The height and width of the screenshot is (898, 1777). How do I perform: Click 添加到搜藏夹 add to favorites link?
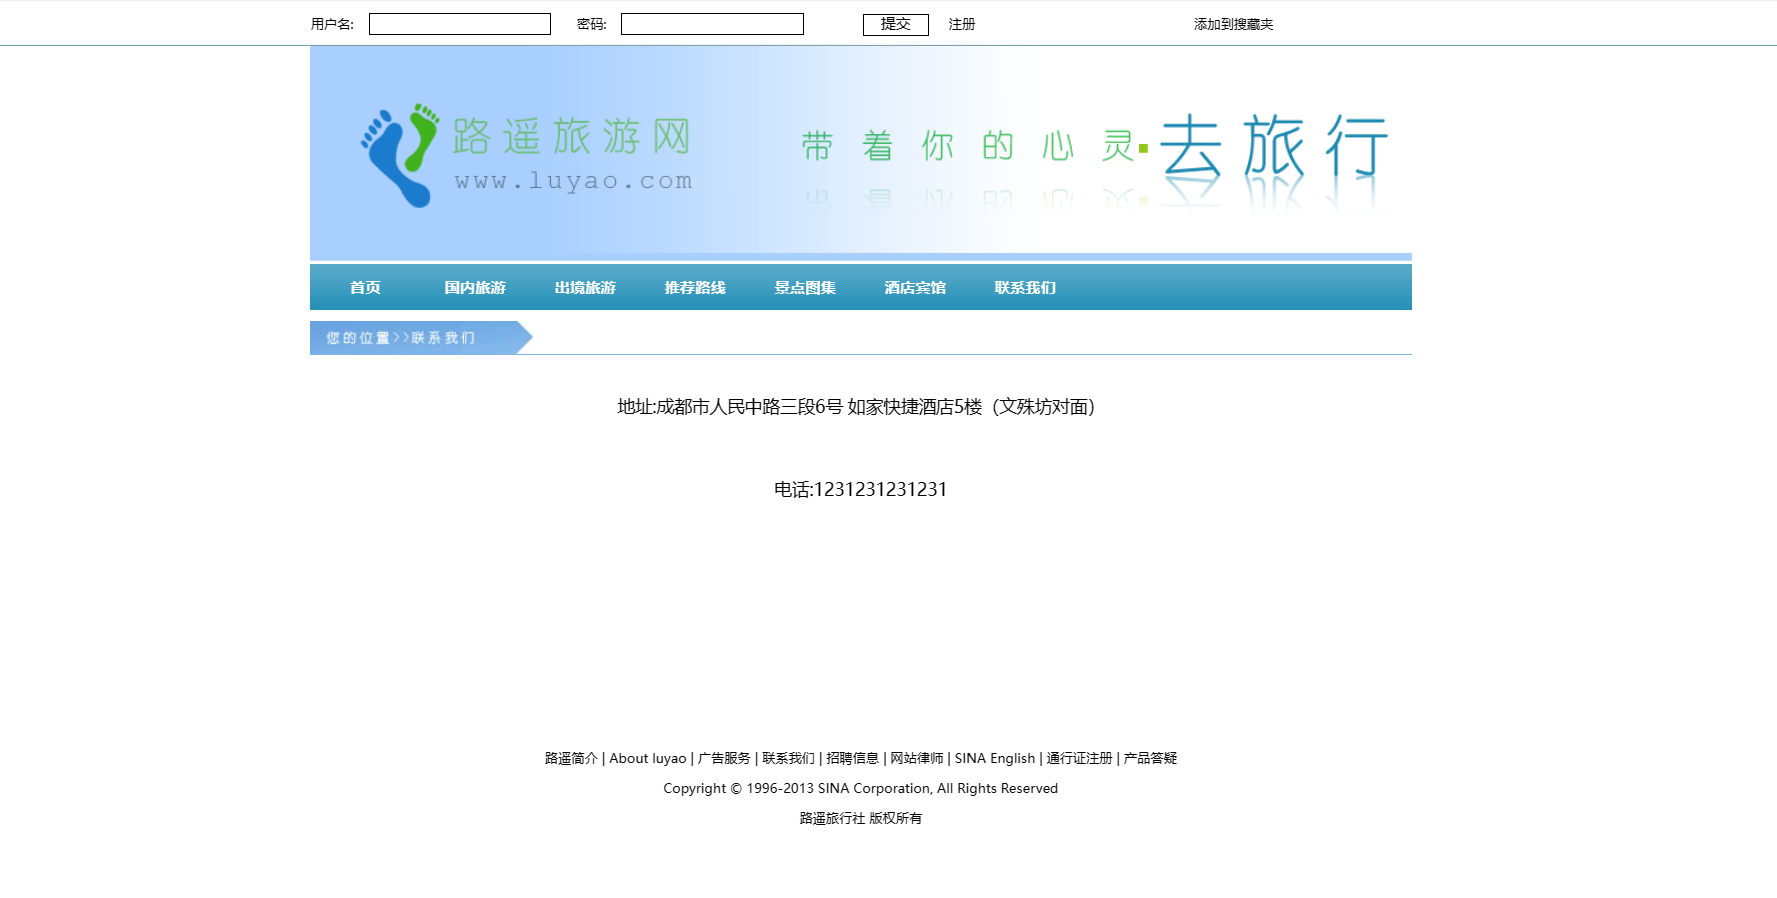[1233, 24]
